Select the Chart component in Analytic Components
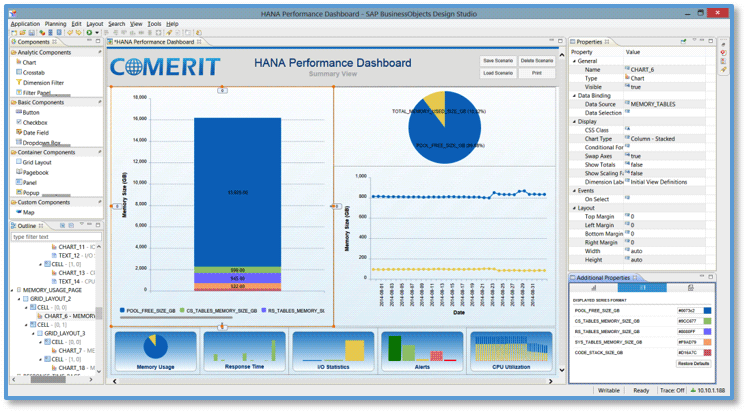Viewport: 746px width, 412px height. click(x=29, y=62)
